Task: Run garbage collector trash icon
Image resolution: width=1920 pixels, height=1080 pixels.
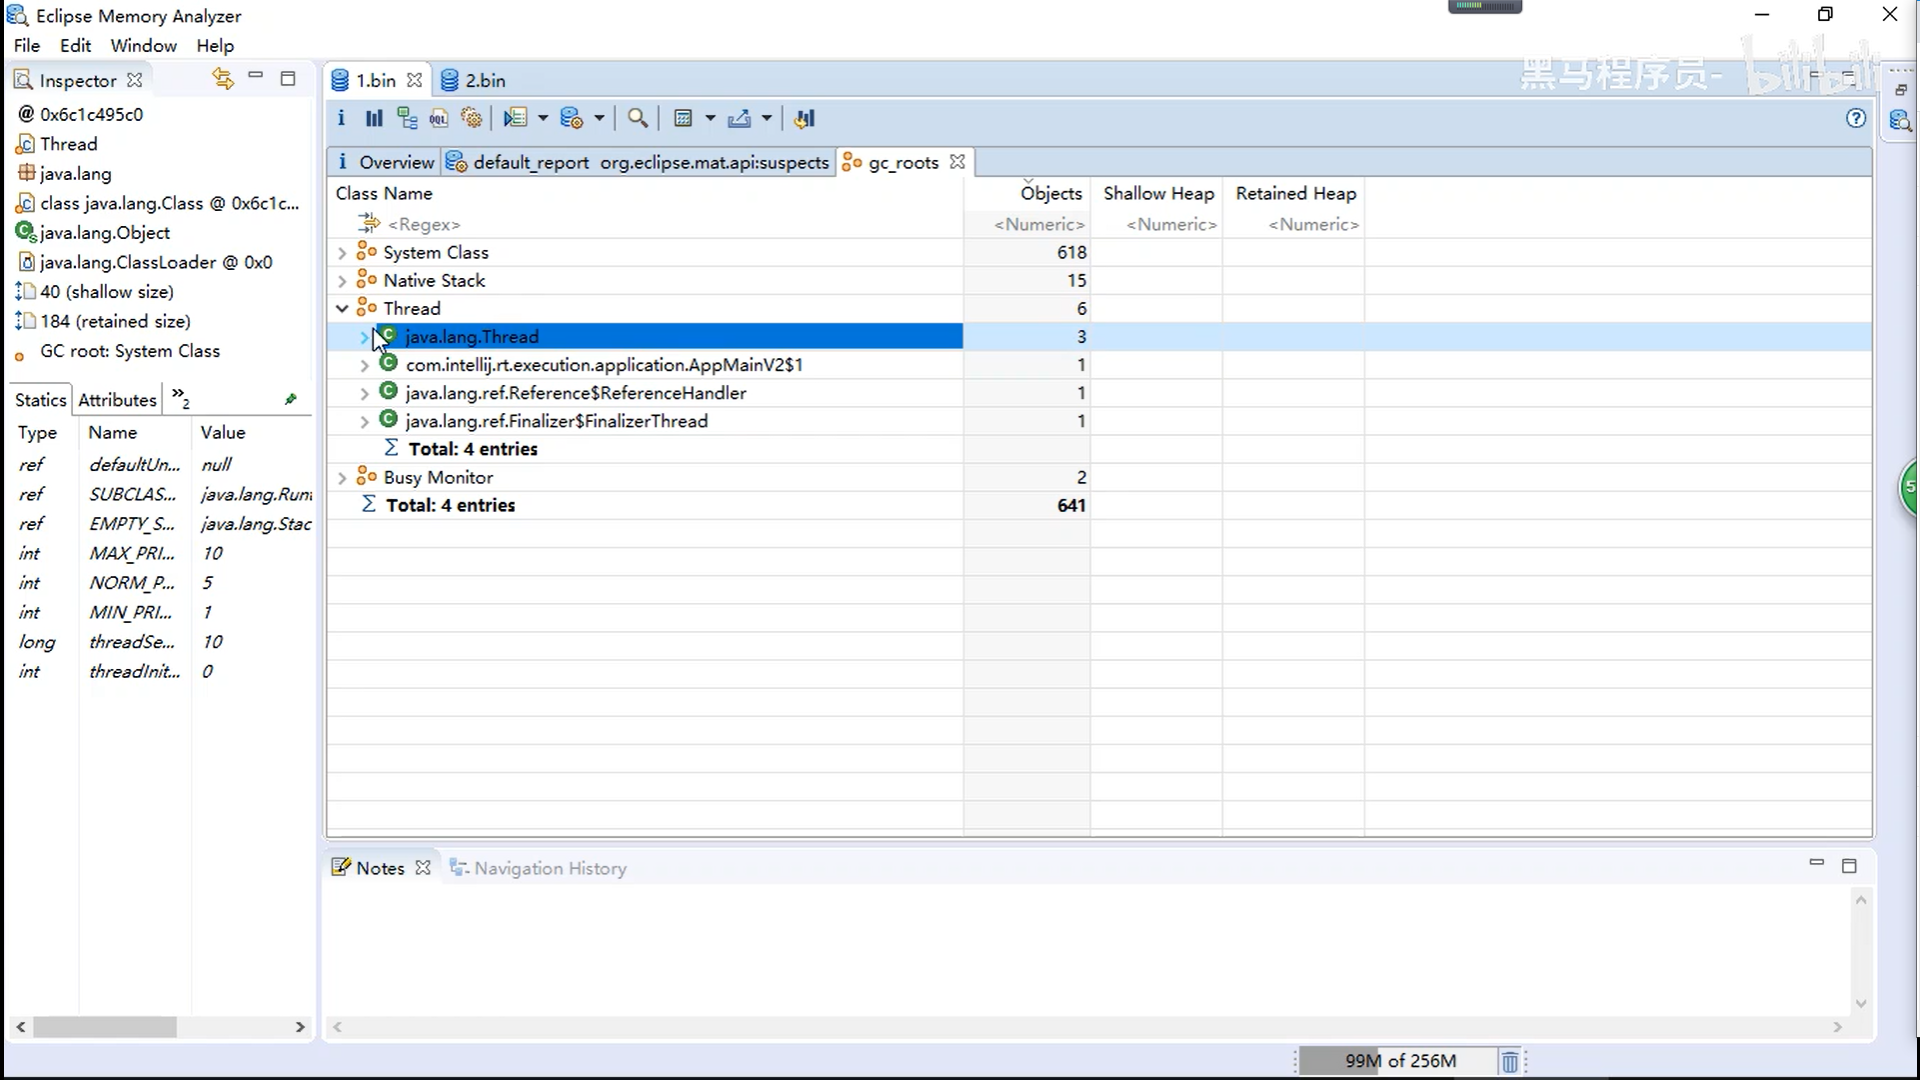Action: pyautogui.click(x=1510, y=1061)
